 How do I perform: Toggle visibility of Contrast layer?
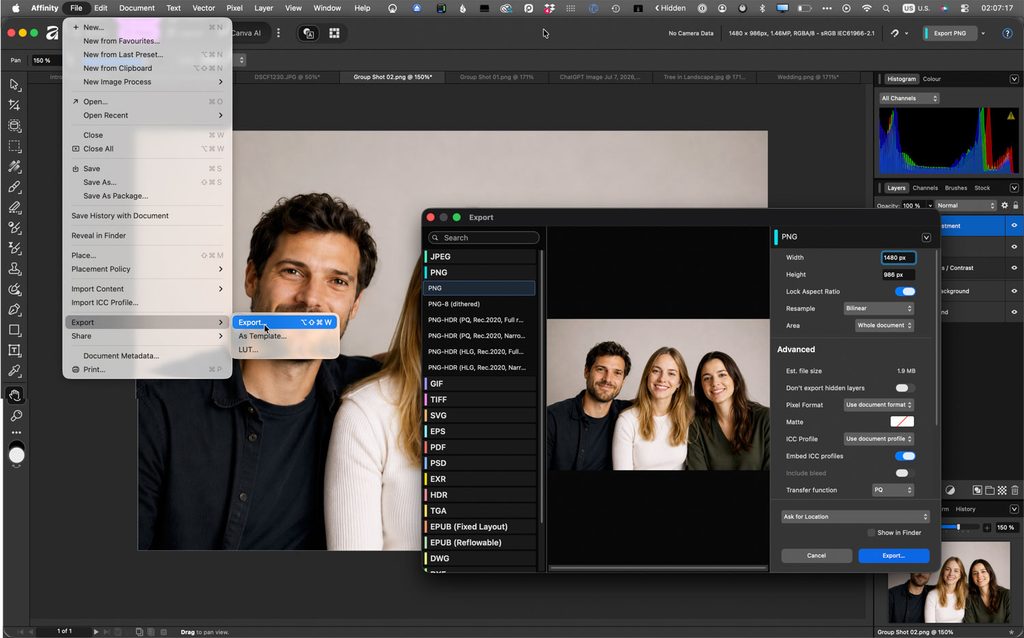[x=1014, y=268]
